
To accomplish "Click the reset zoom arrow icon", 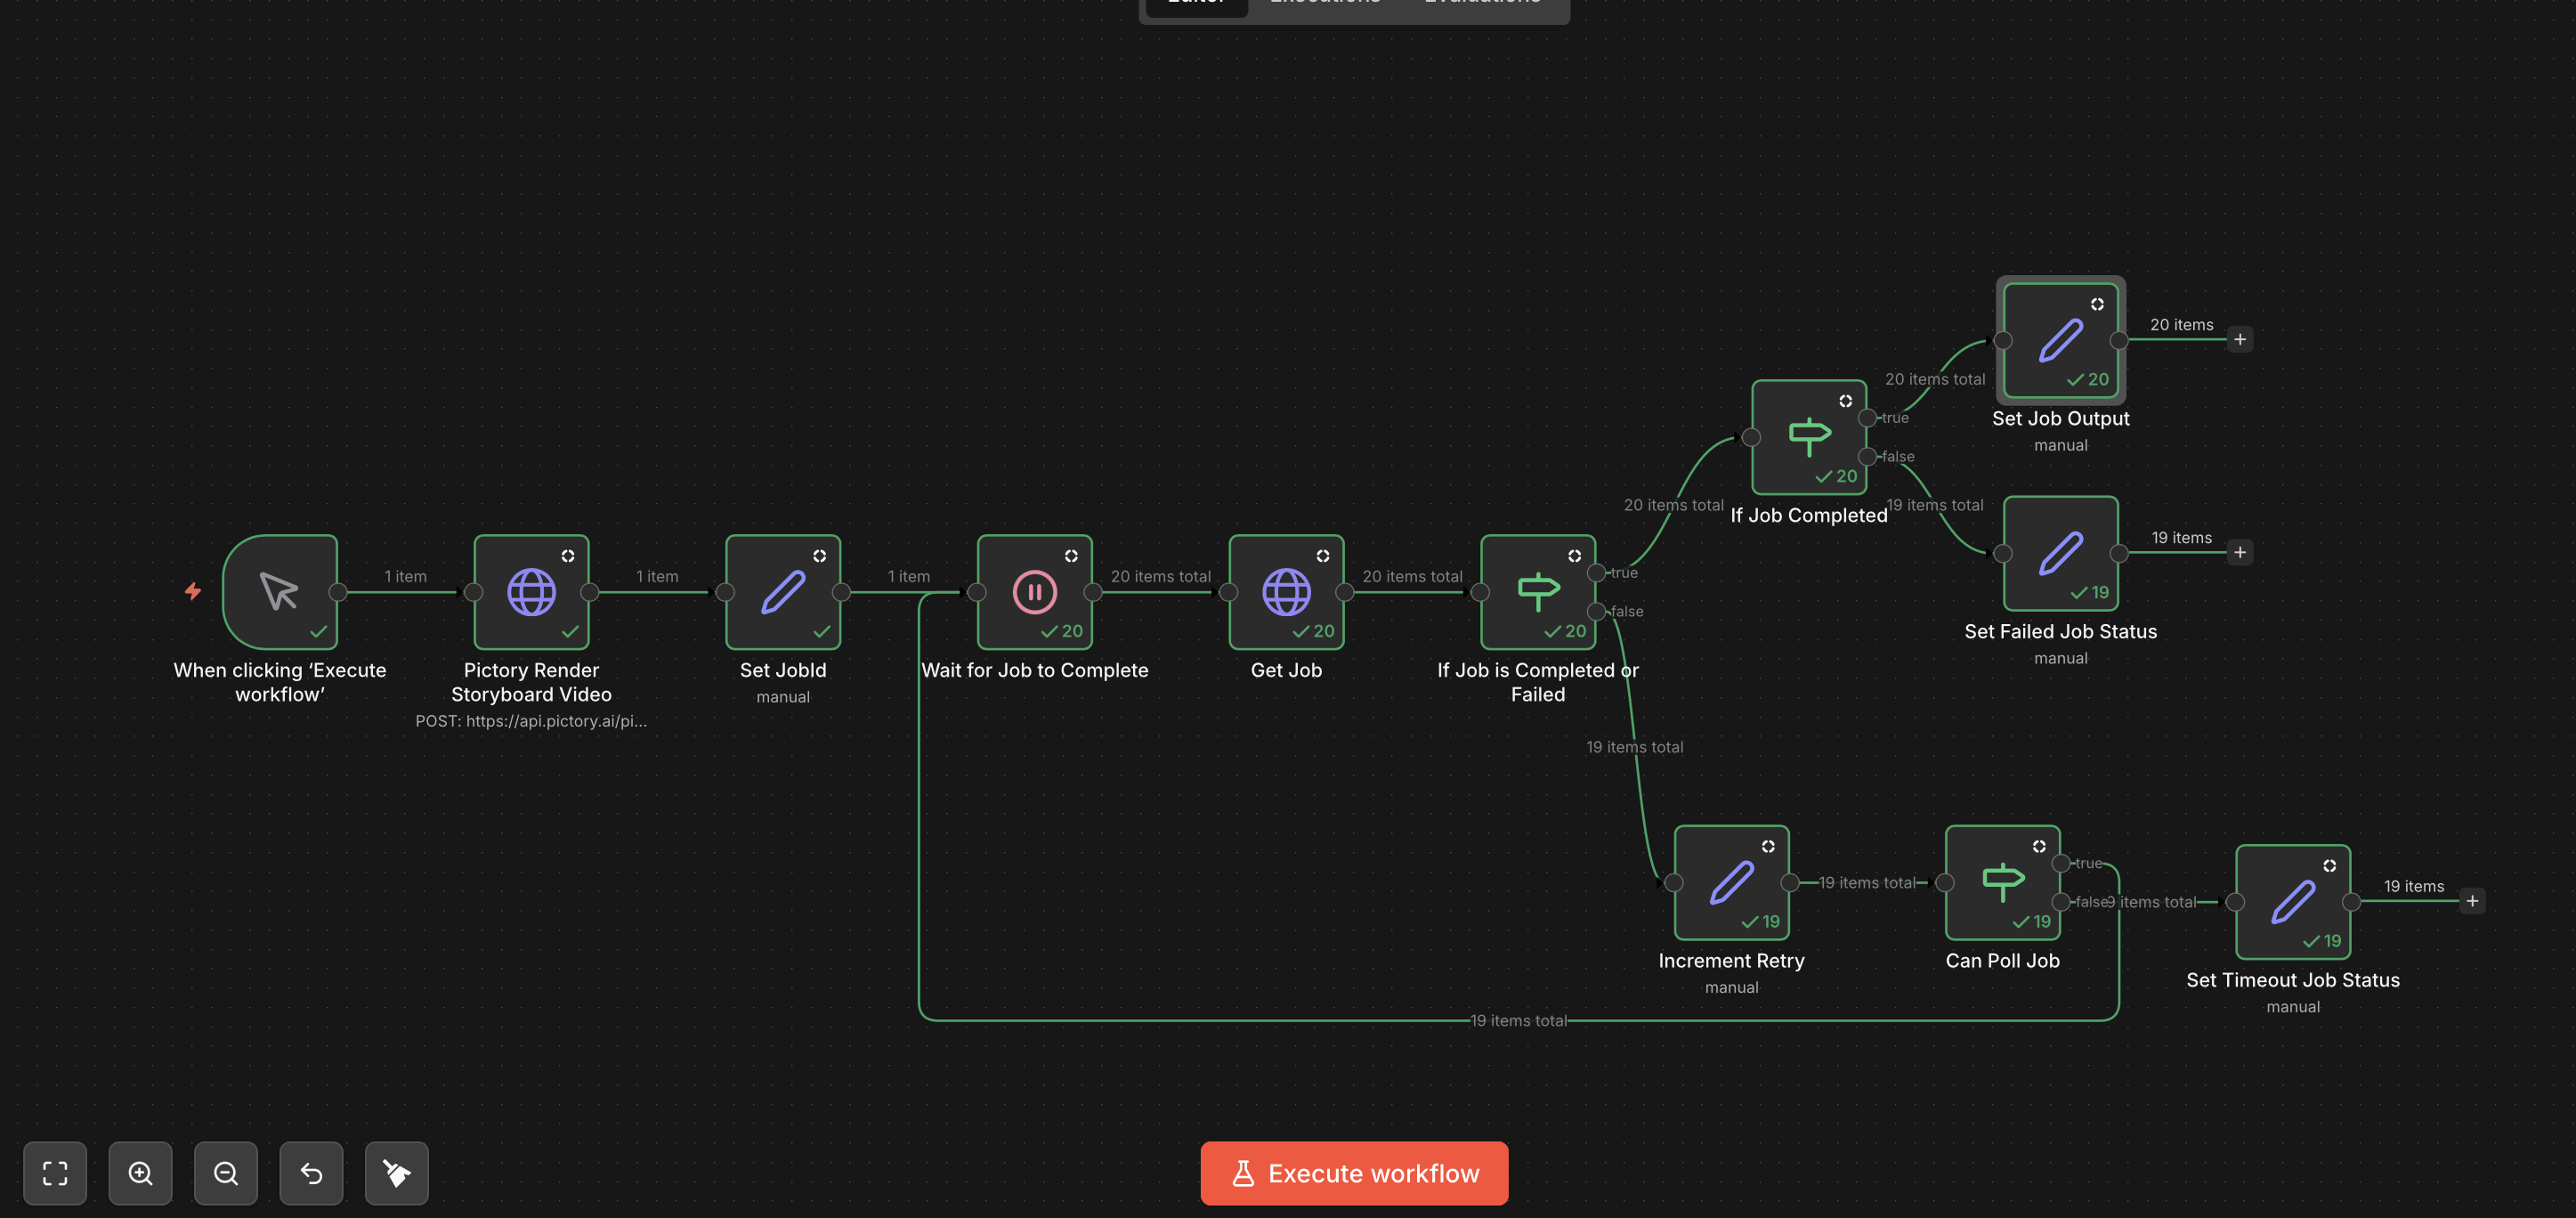I will pyautogui.click(x=311, y=1173).
